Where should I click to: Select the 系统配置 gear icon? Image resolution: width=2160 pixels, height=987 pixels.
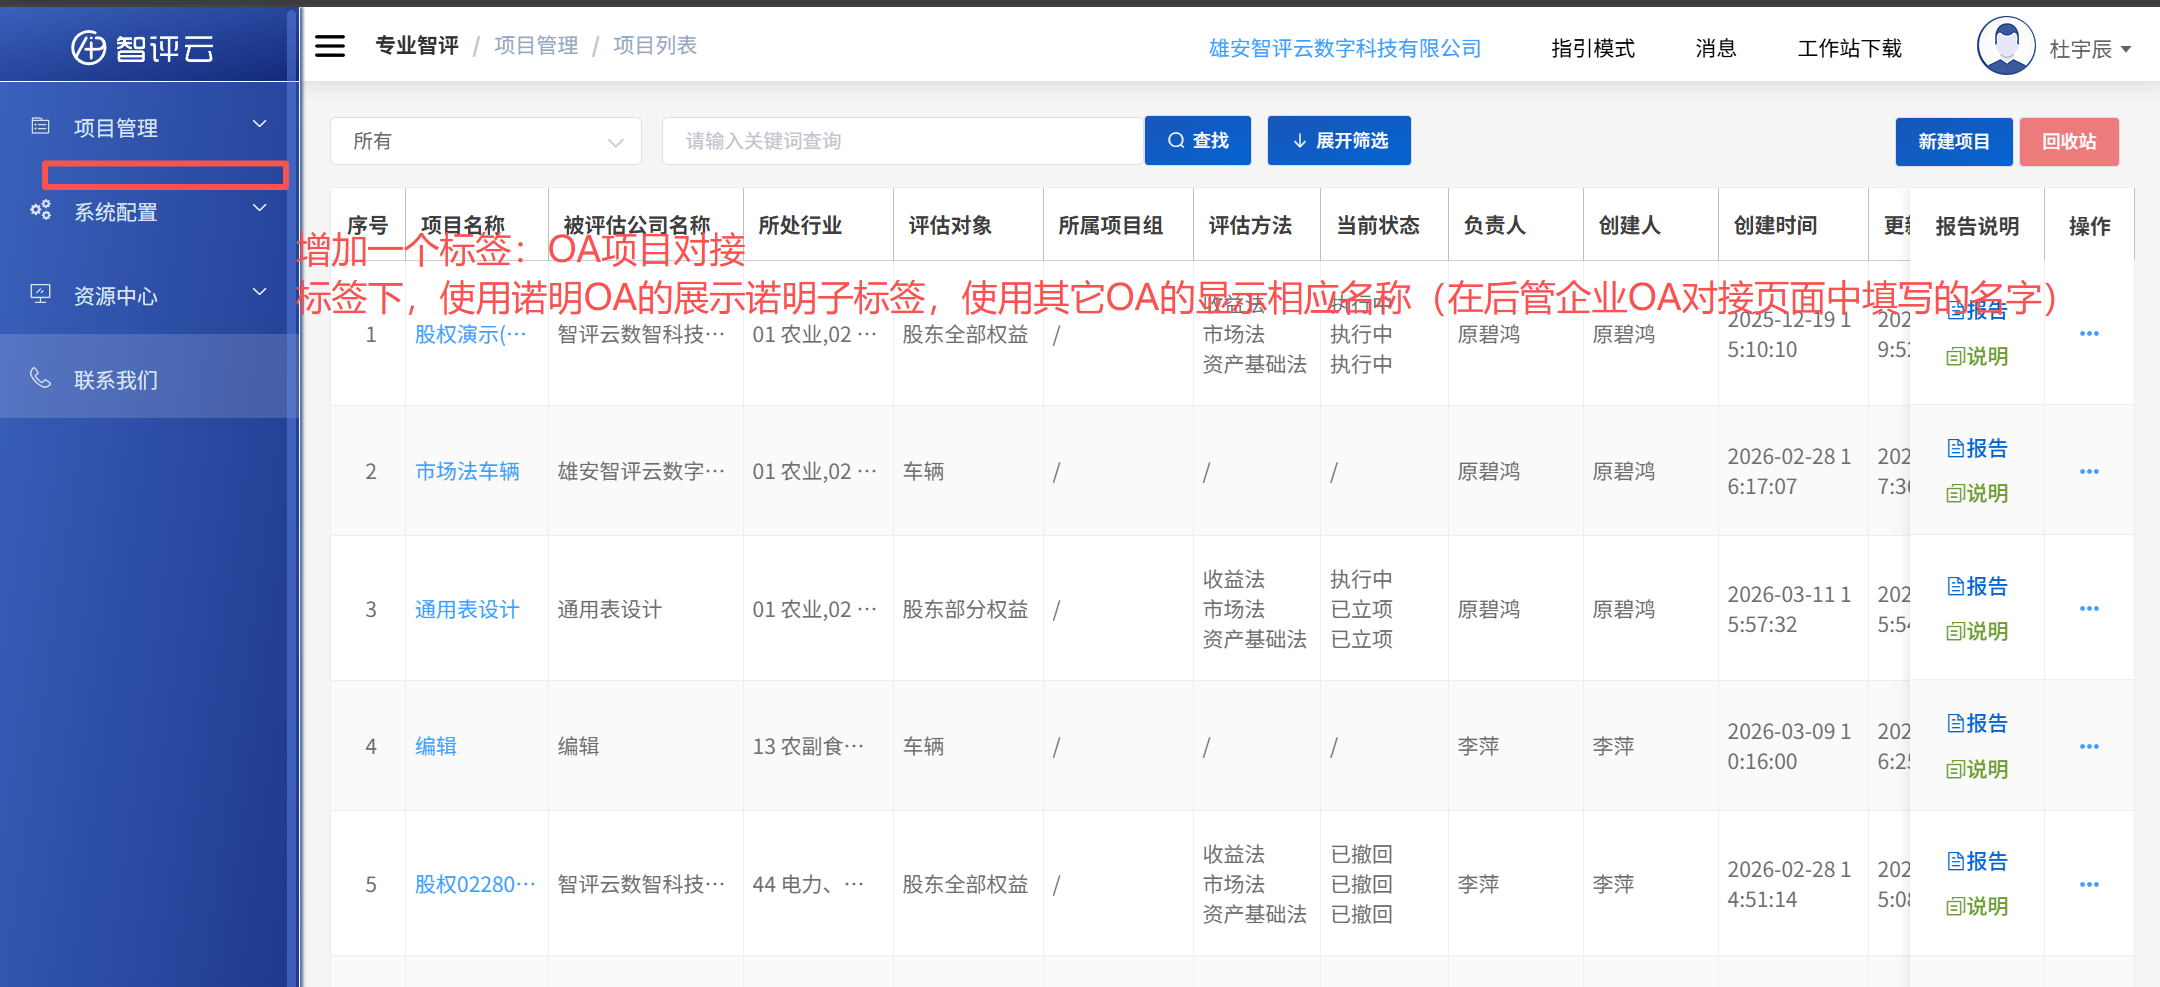41,208
